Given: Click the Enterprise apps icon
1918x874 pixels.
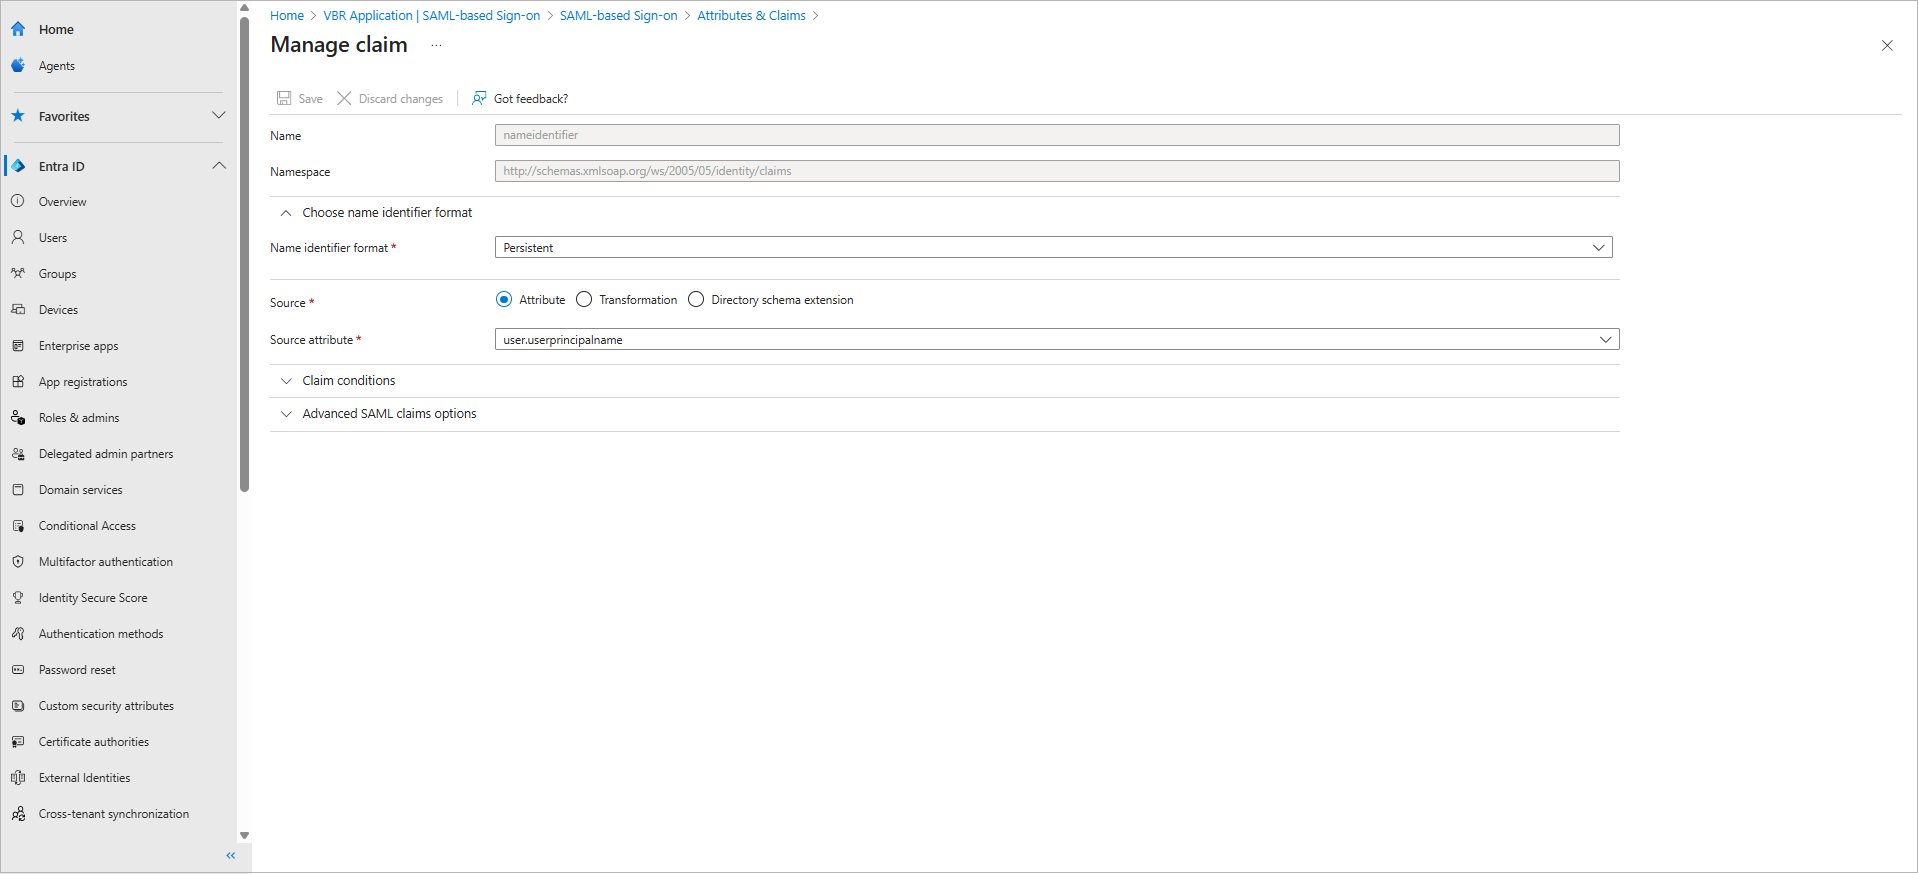Looking at the screenshot, I should tap(18, 345).
